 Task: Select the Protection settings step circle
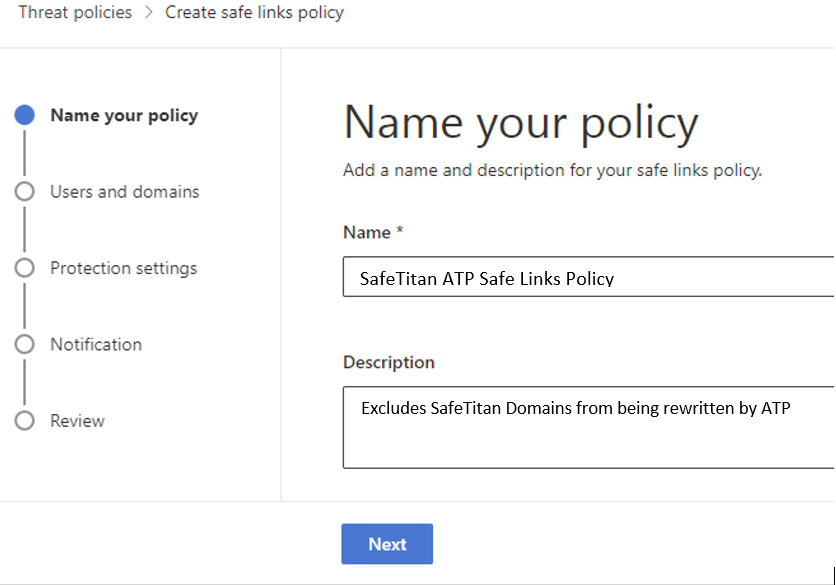coord(25,268)
